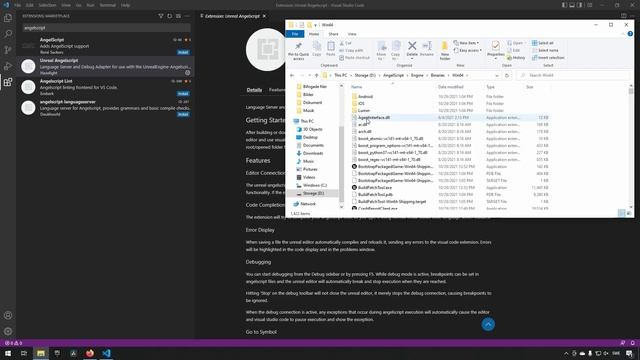Select the Android folder in file list
This screenshot has width=640, height=360.
point(365,97)
